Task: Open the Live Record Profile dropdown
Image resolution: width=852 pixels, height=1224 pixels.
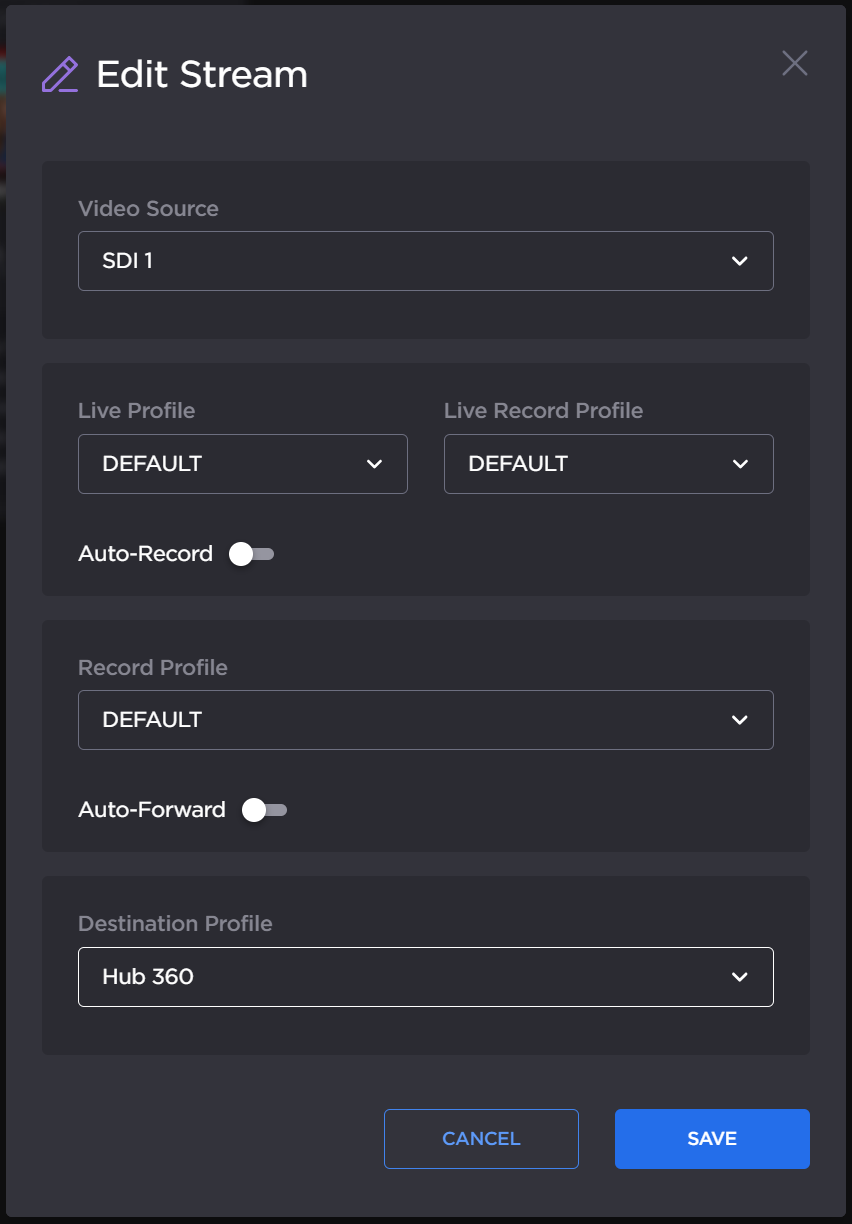Action: [x=608, y=464]
